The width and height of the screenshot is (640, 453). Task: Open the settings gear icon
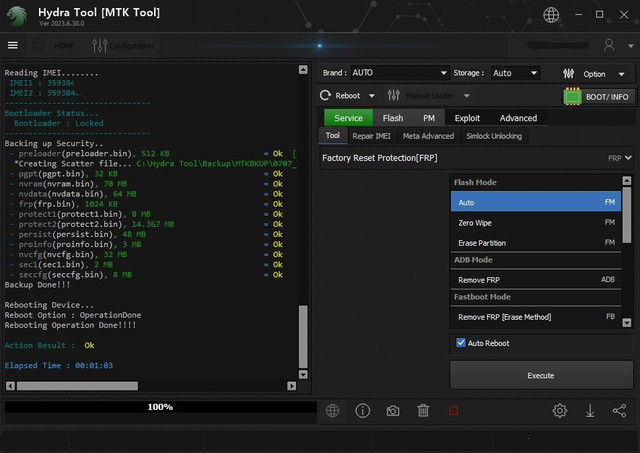coord(560,411)
